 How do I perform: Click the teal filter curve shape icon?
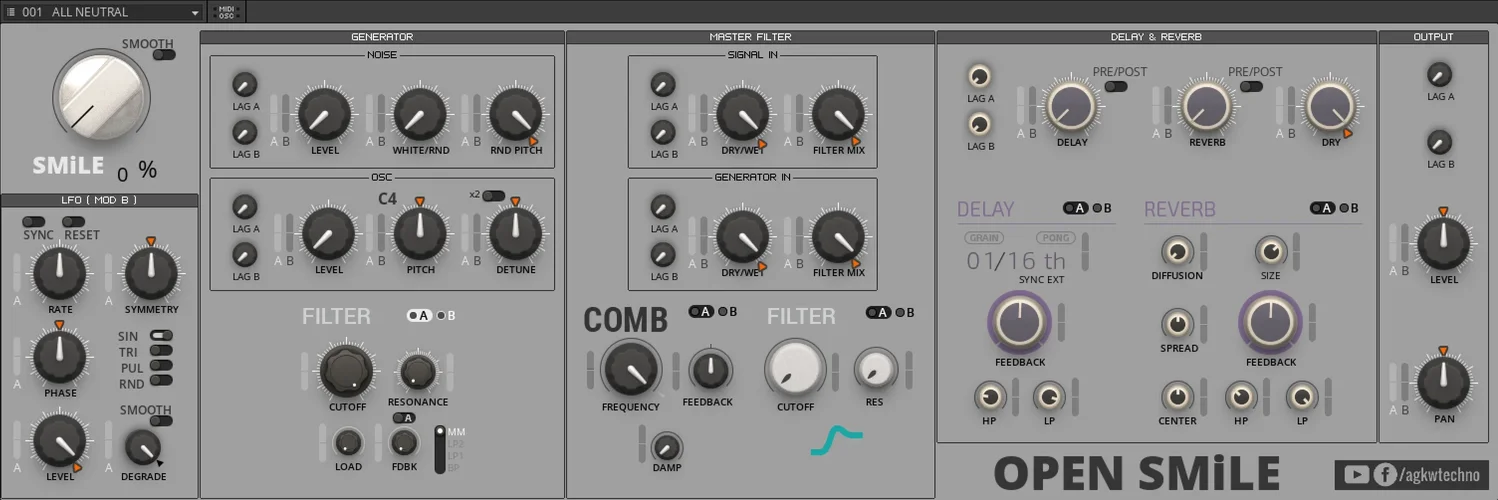click(x=836, y=440)
